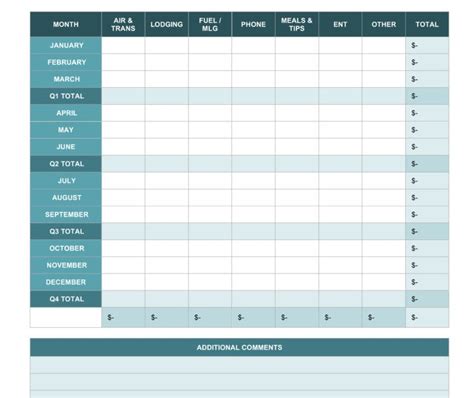Select the MEALS & TIPS header
Viewport: 474px width, 398px height.
coord(297,24)
